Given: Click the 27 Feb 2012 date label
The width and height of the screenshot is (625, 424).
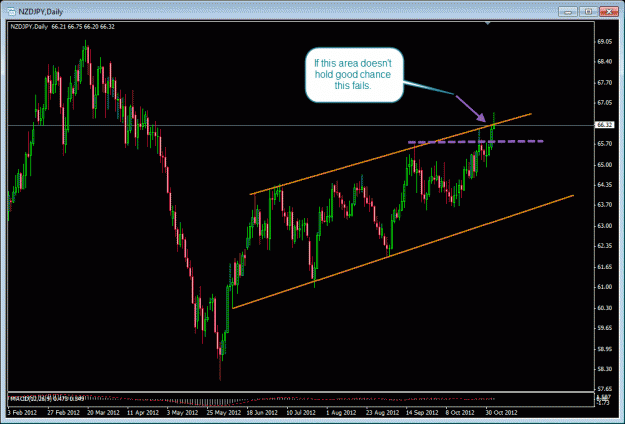Looking at the screenshot, I should (x=63, y=413).
